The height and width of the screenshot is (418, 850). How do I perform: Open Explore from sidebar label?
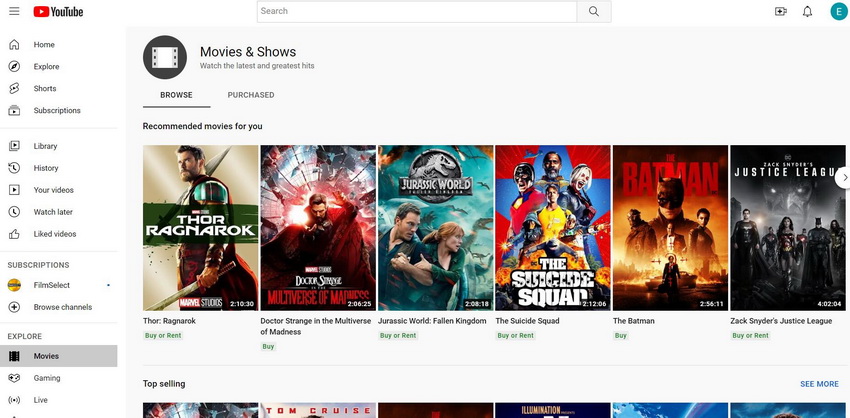[x=47, y=66]
